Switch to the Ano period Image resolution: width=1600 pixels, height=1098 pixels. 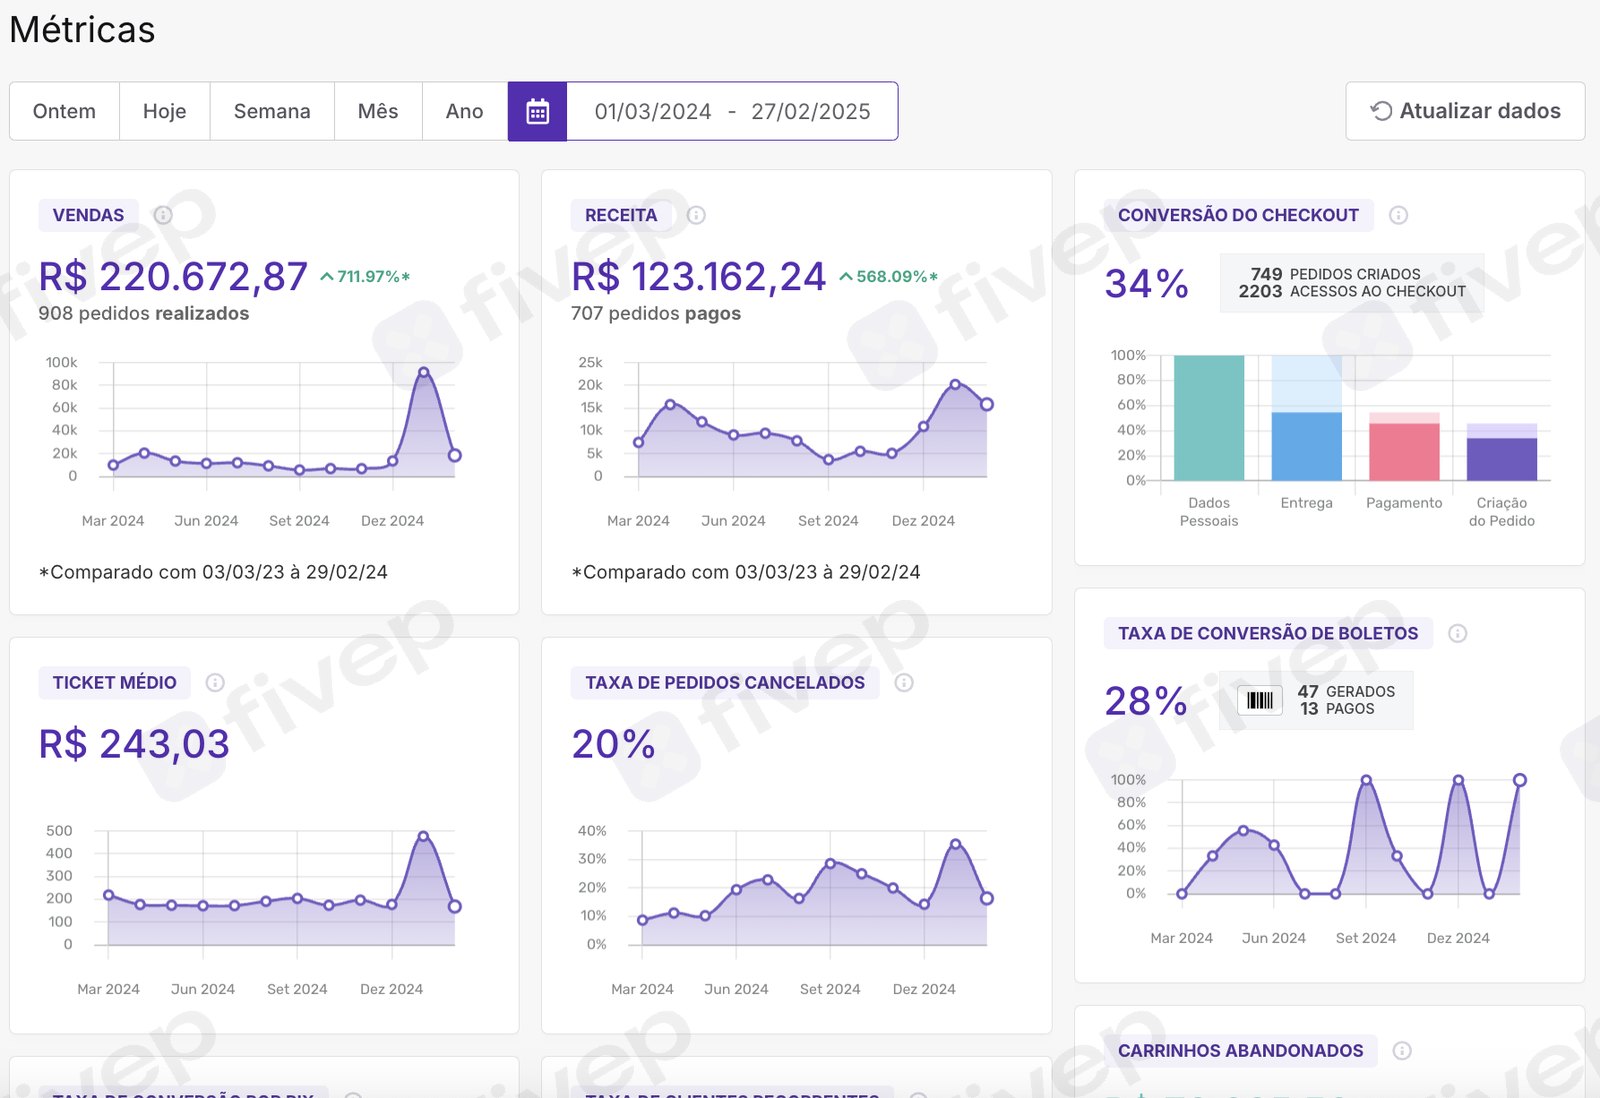[464, 111]
